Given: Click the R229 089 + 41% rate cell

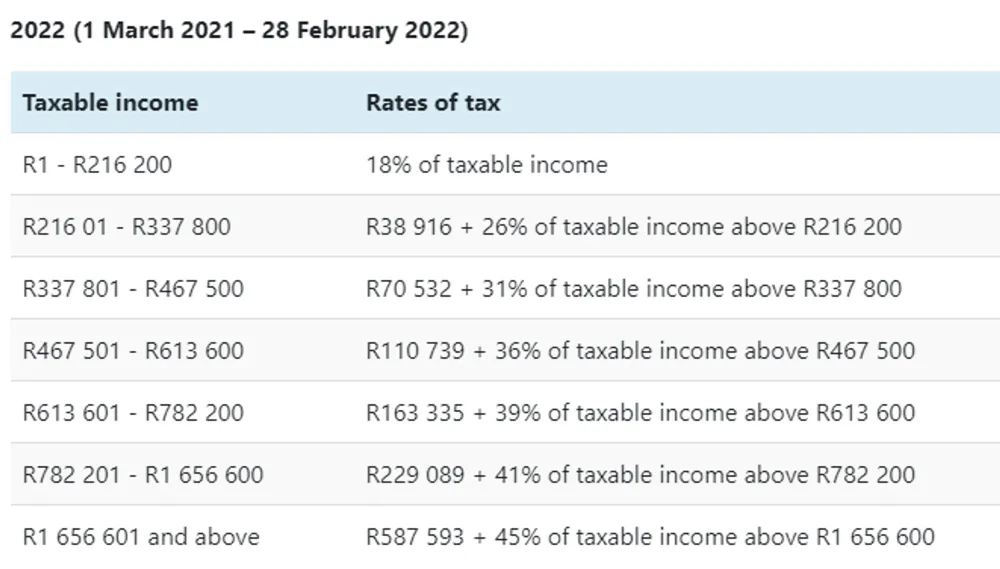Looking at the screenshot, I should (640, 475).
